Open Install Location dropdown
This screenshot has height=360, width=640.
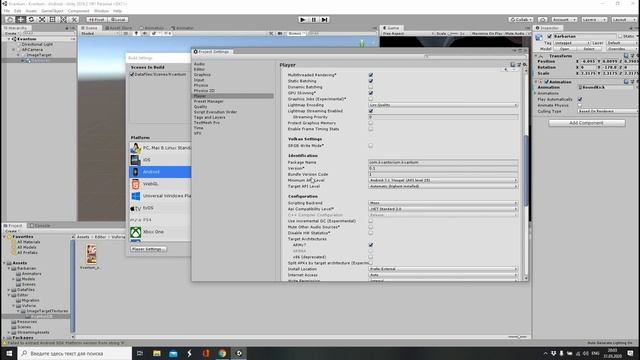[x=443, y=269]
